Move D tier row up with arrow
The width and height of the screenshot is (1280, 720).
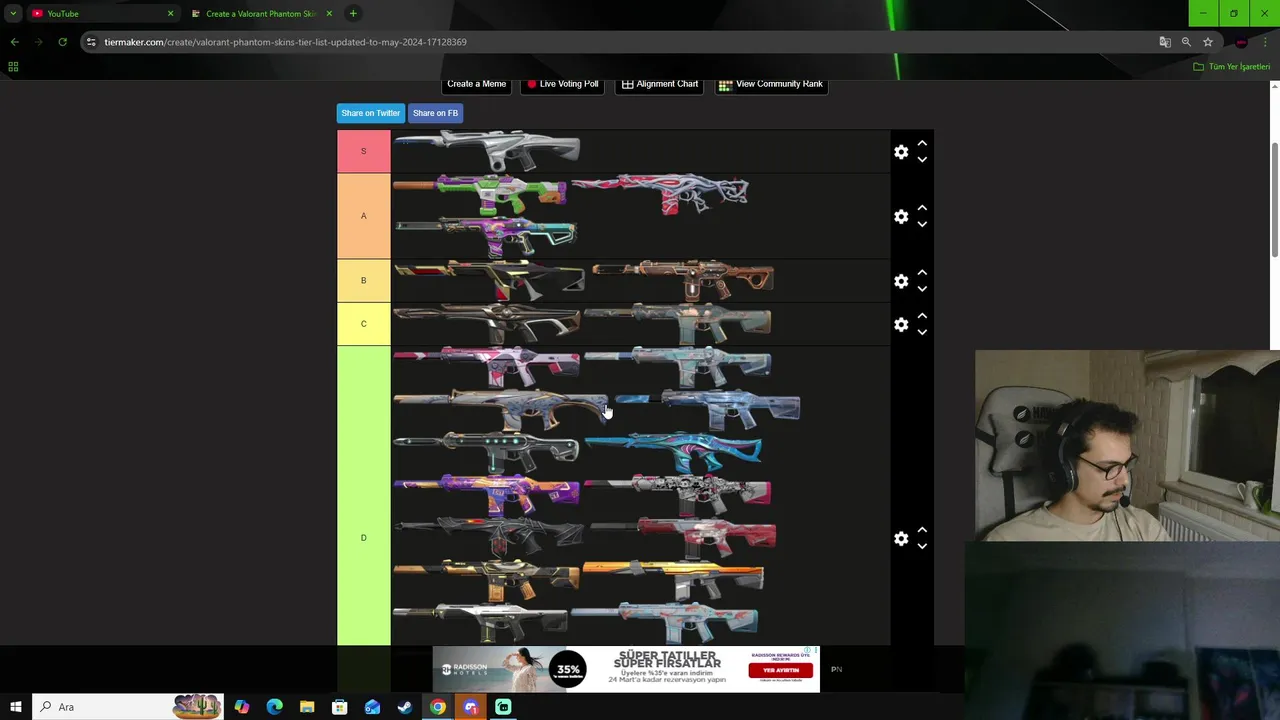[x=922, y=531]
